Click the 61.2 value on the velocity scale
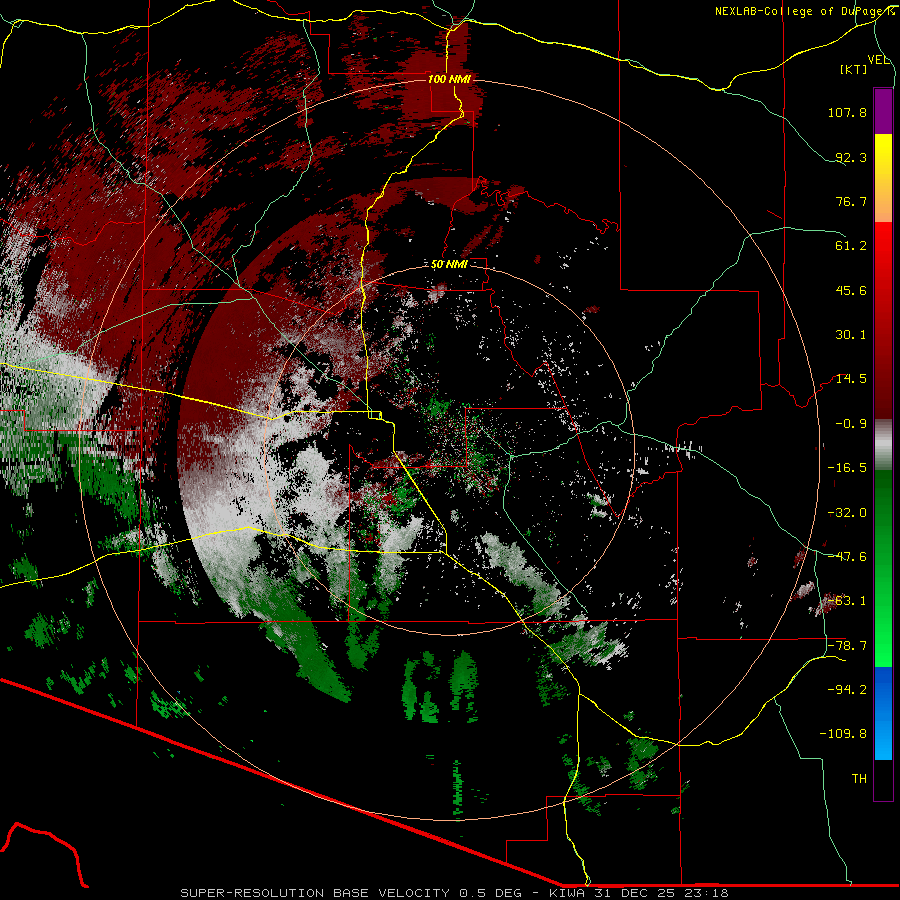Viewport: 900px width, 900px height. click(851, 246)
